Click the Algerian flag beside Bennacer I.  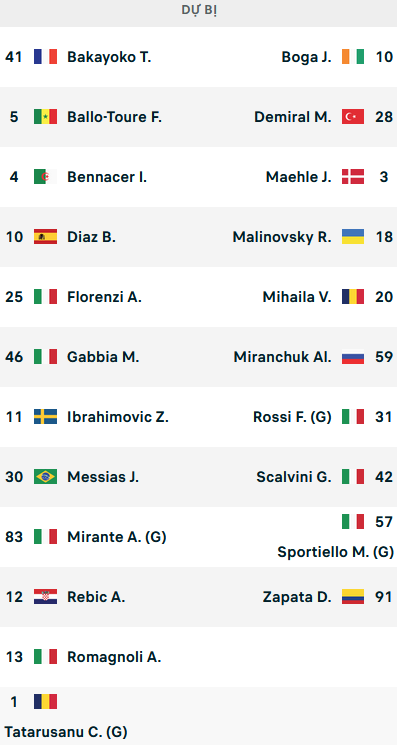point(45,176)
